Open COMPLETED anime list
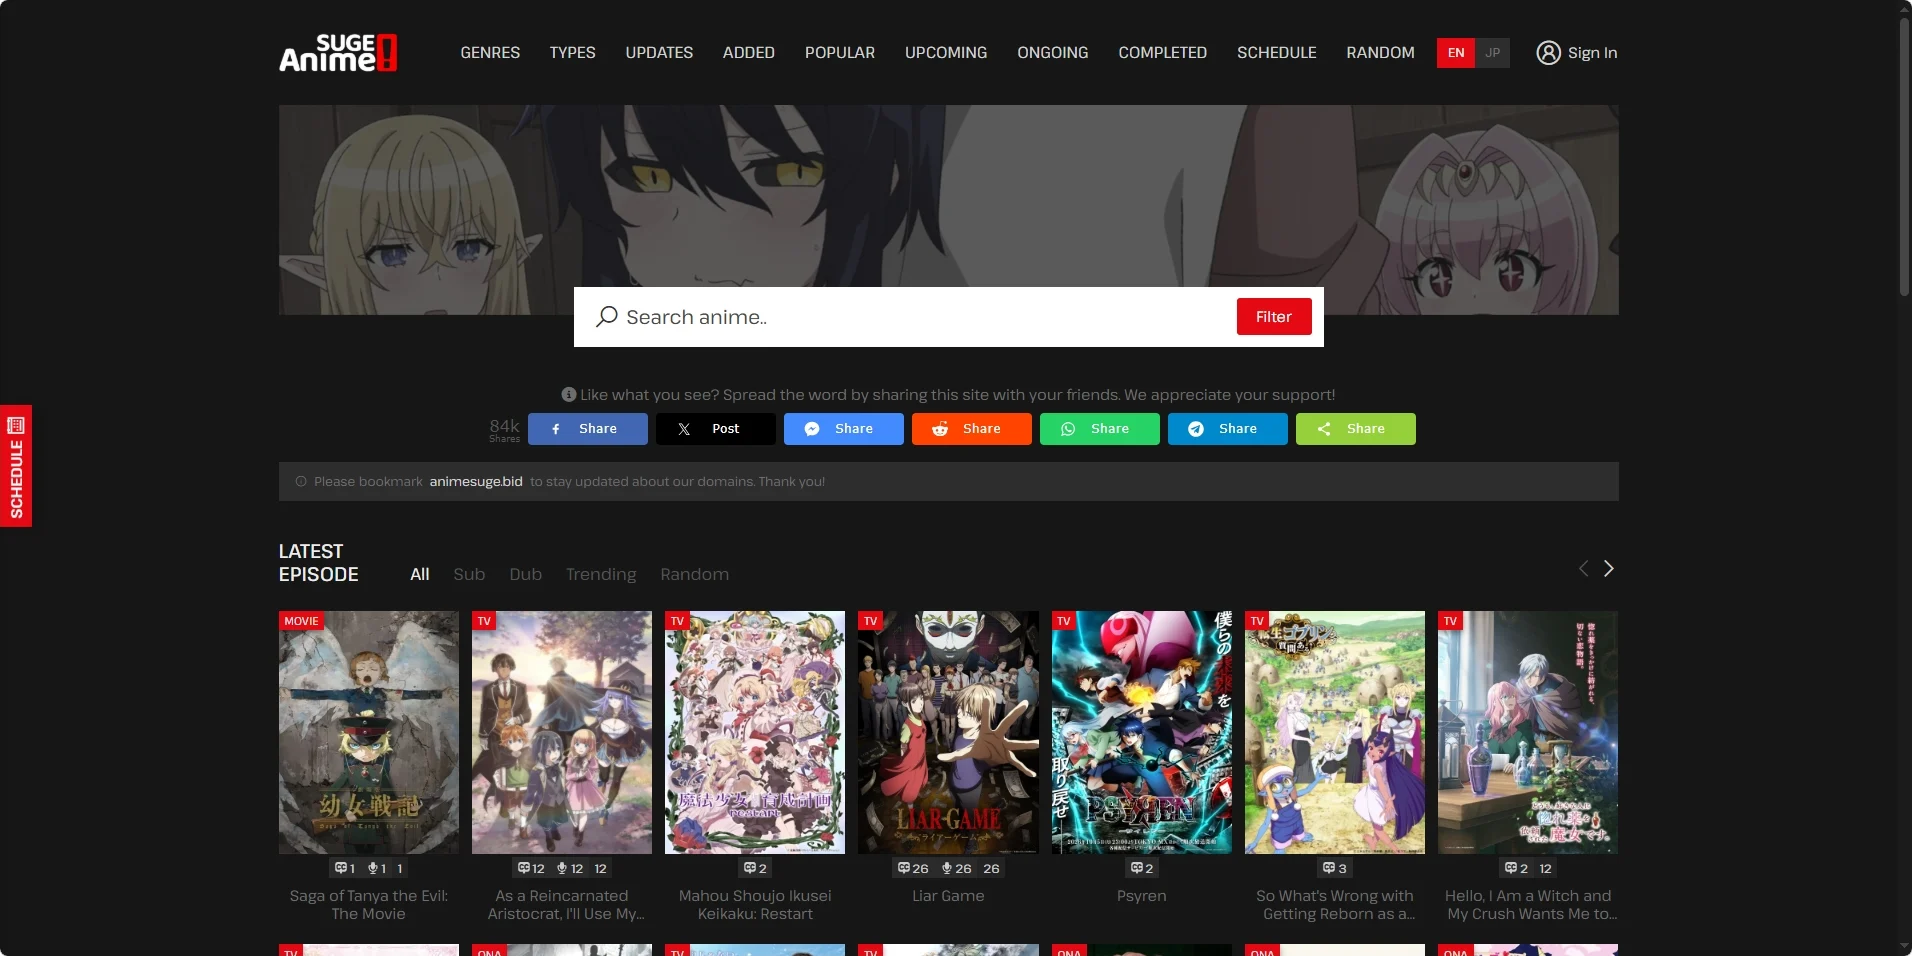 coord(1163,53)
